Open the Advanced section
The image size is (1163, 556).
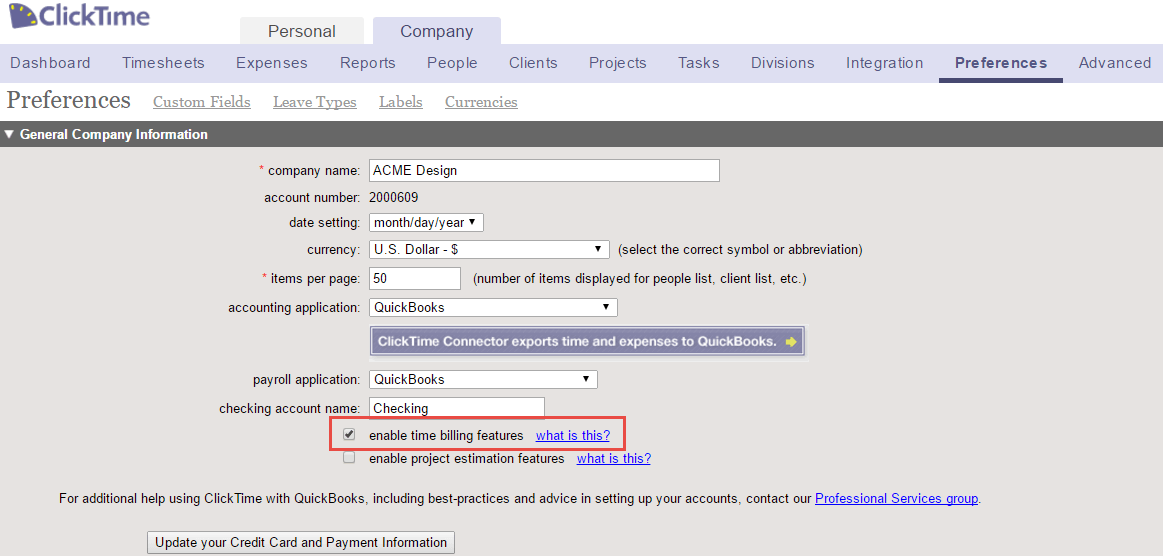(1115, 63)
